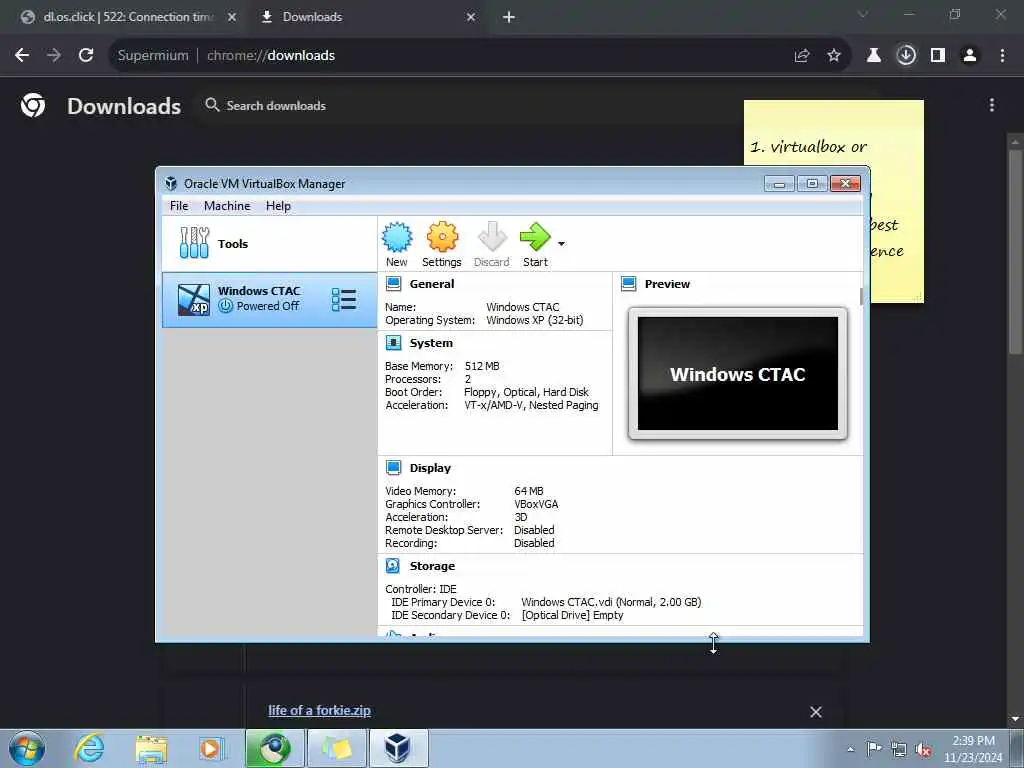Click the Display section title
Viewport: 1024px width, 768px height.
pos(430,468)
